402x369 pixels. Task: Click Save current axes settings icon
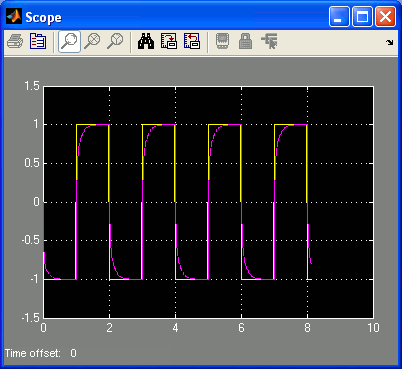point(169,42)
